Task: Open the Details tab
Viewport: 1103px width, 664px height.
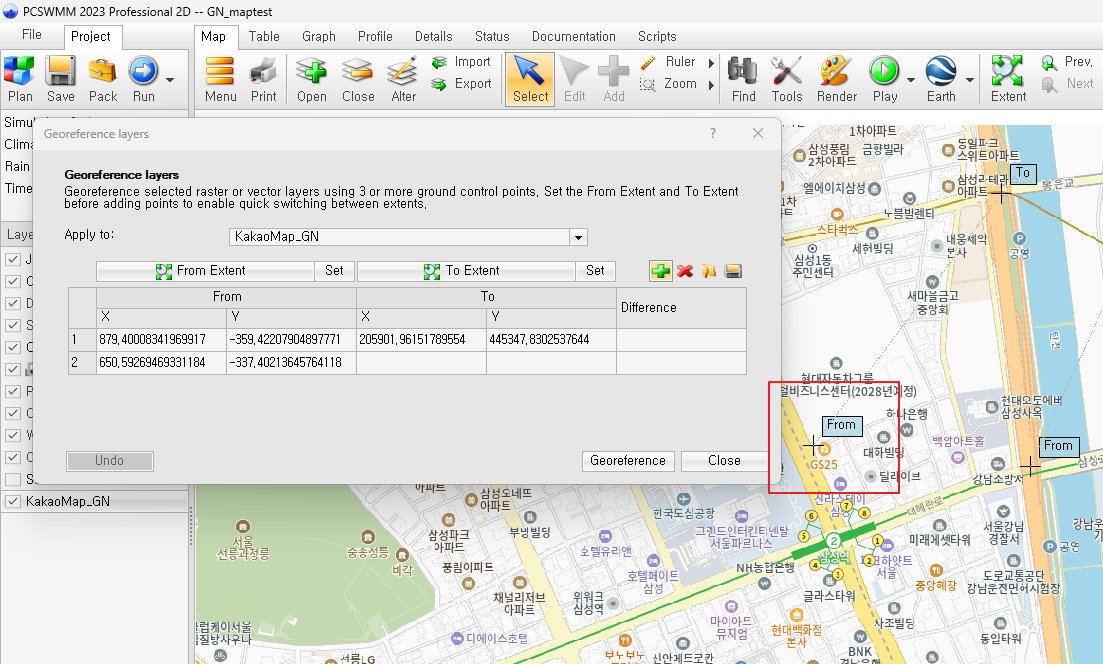Action: pos(433,37)
